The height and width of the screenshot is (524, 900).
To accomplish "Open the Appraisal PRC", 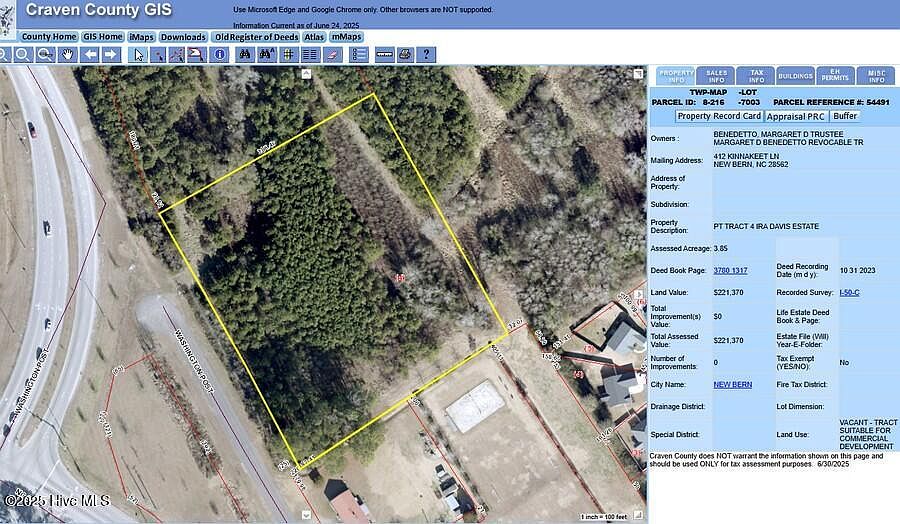I will tap(796, 117).
